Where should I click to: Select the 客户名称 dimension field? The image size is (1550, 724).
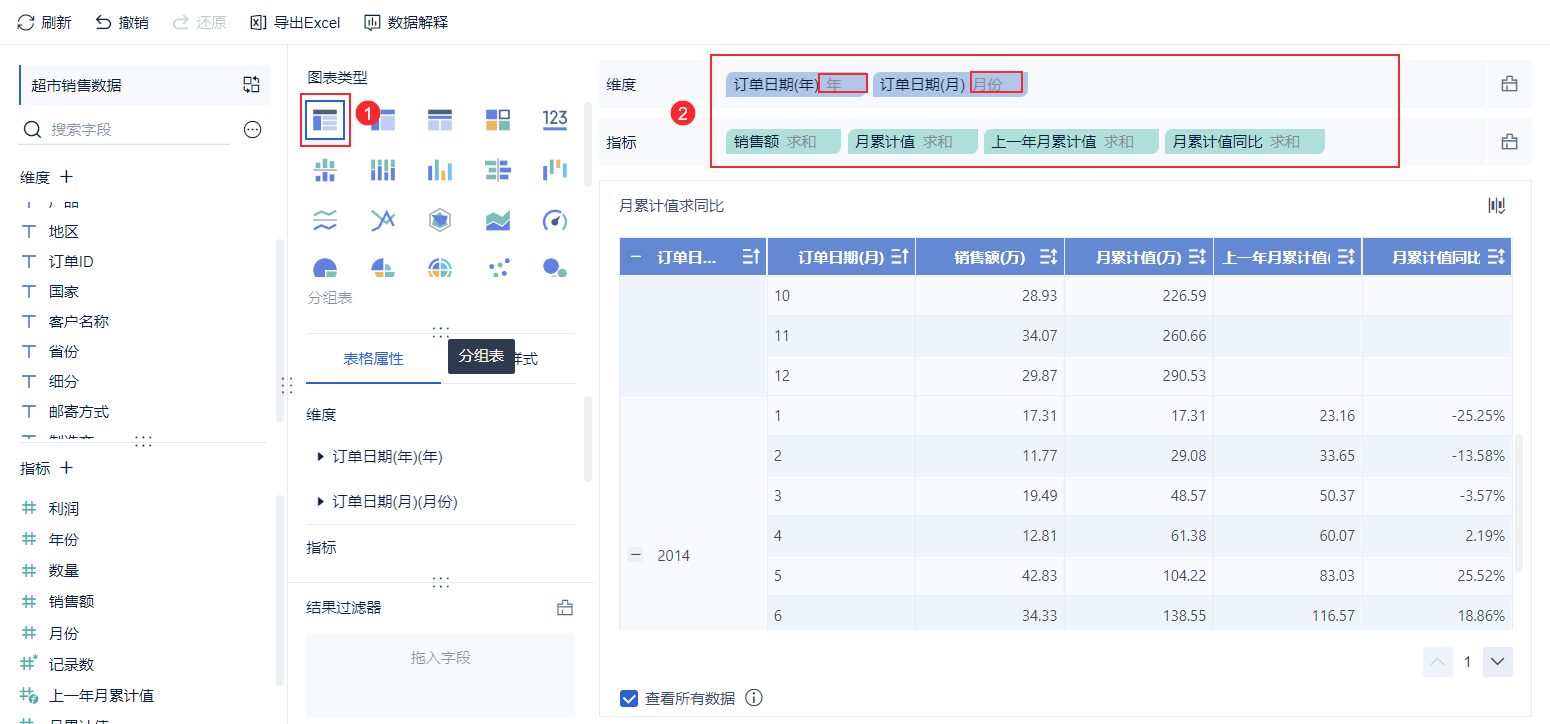point(78,322)
